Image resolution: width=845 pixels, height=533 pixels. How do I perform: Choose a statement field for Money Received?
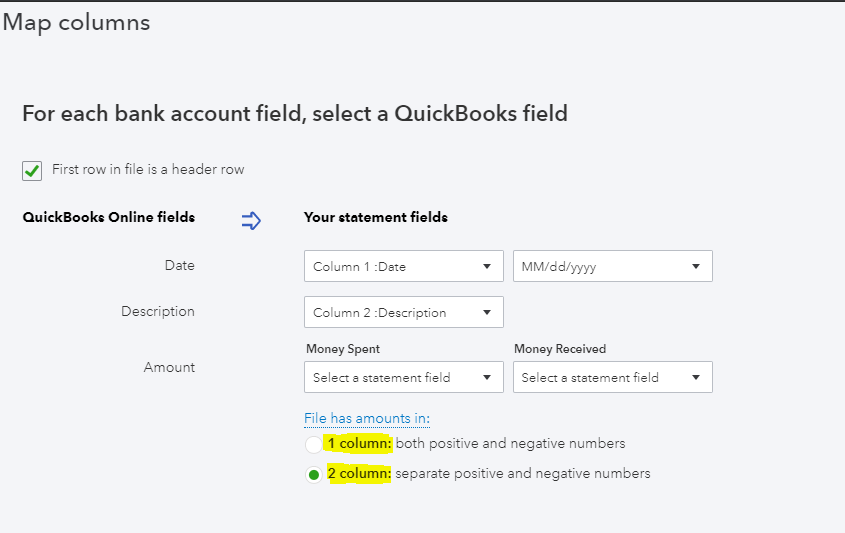coord(612,378)
